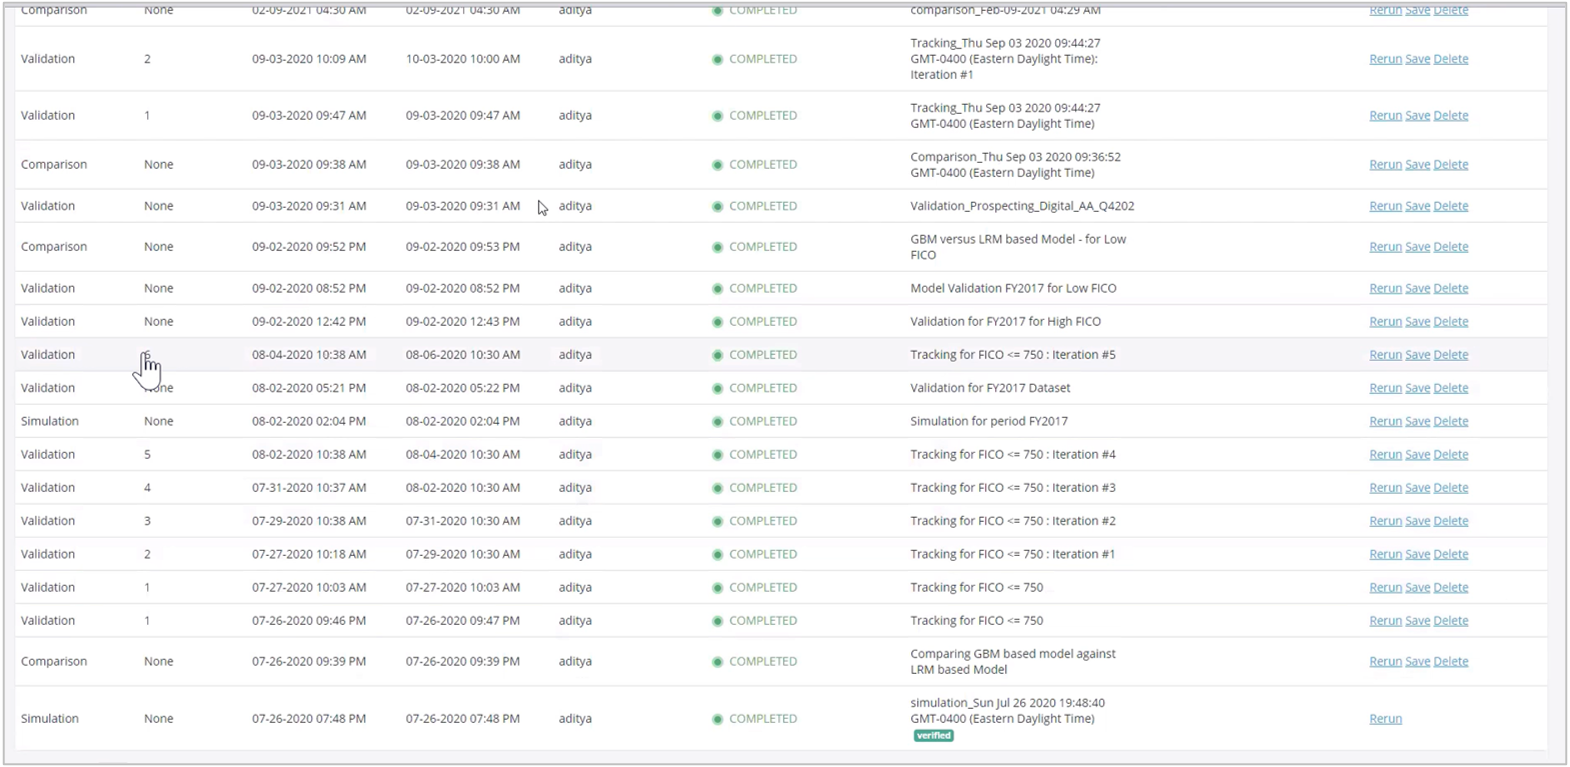Rerun the simulation_Sun Jul 26 2020 job
The image size is (1570, 767).
[1385, 719]
